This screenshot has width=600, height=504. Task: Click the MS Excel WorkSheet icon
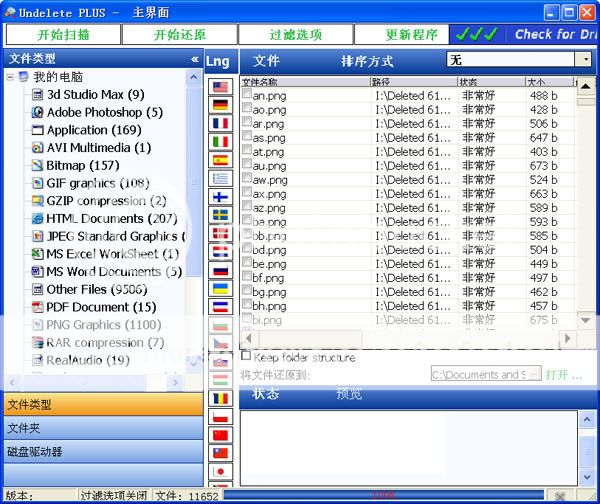point(37,253)
